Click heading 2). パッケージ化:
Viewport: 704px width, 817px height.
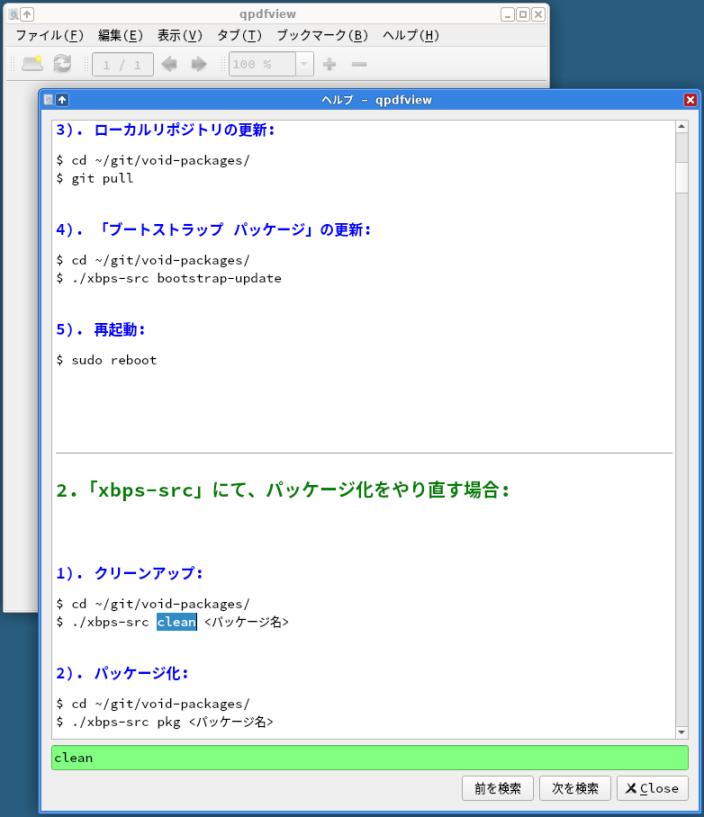click(x=122, y=673)
